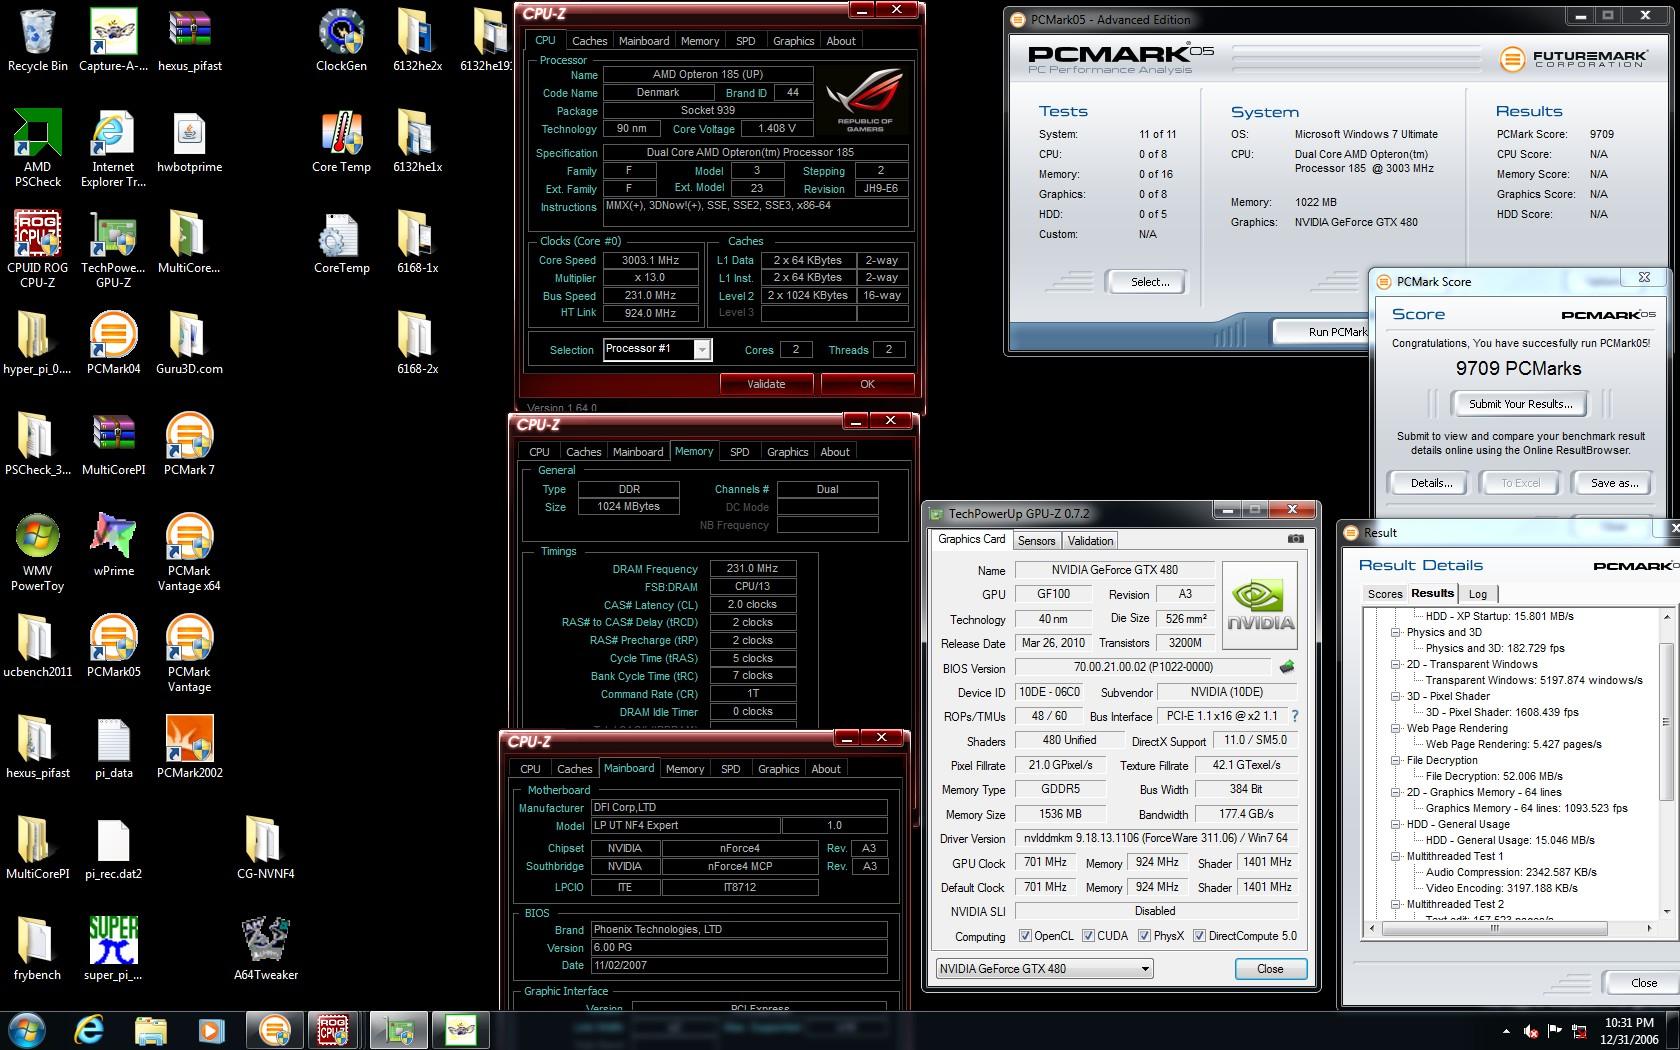Click the GPU-Z screenshot camera icon
This screenshot has width=1680, height=1050.
click(x=1295, y=539)
